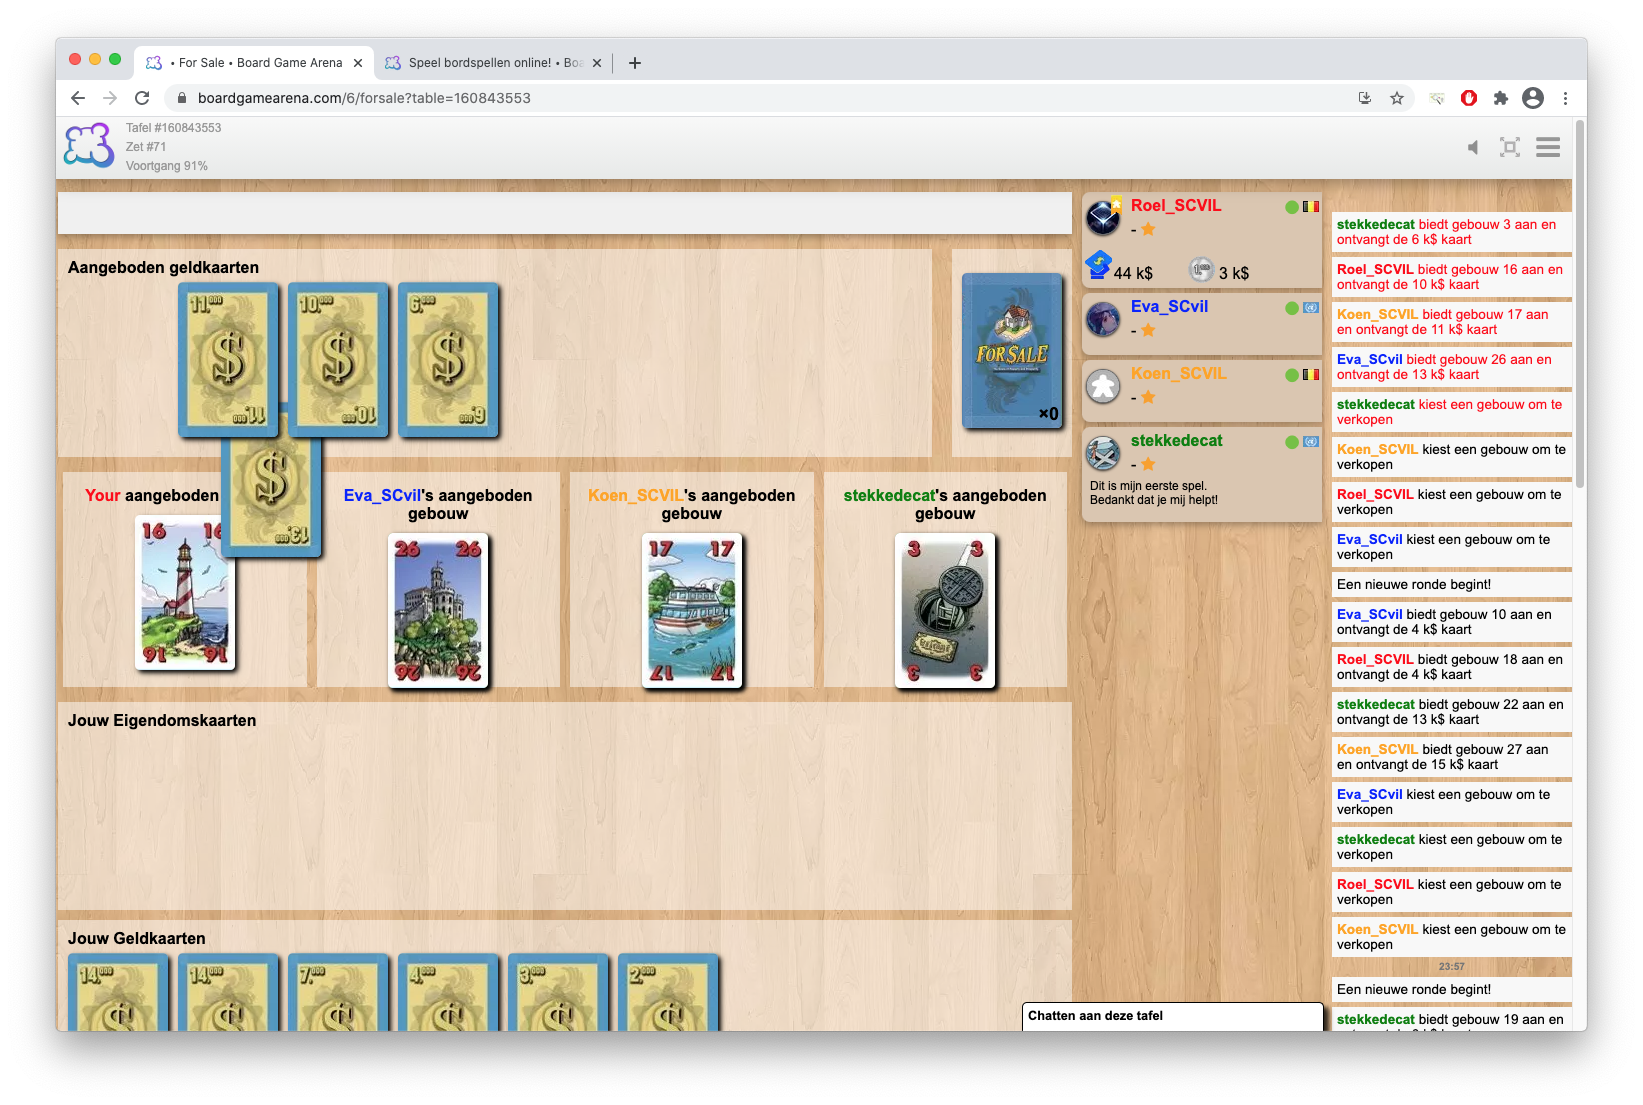
Task: Open Koen_SCVIL player profile name
Action: click(1178, 373)
